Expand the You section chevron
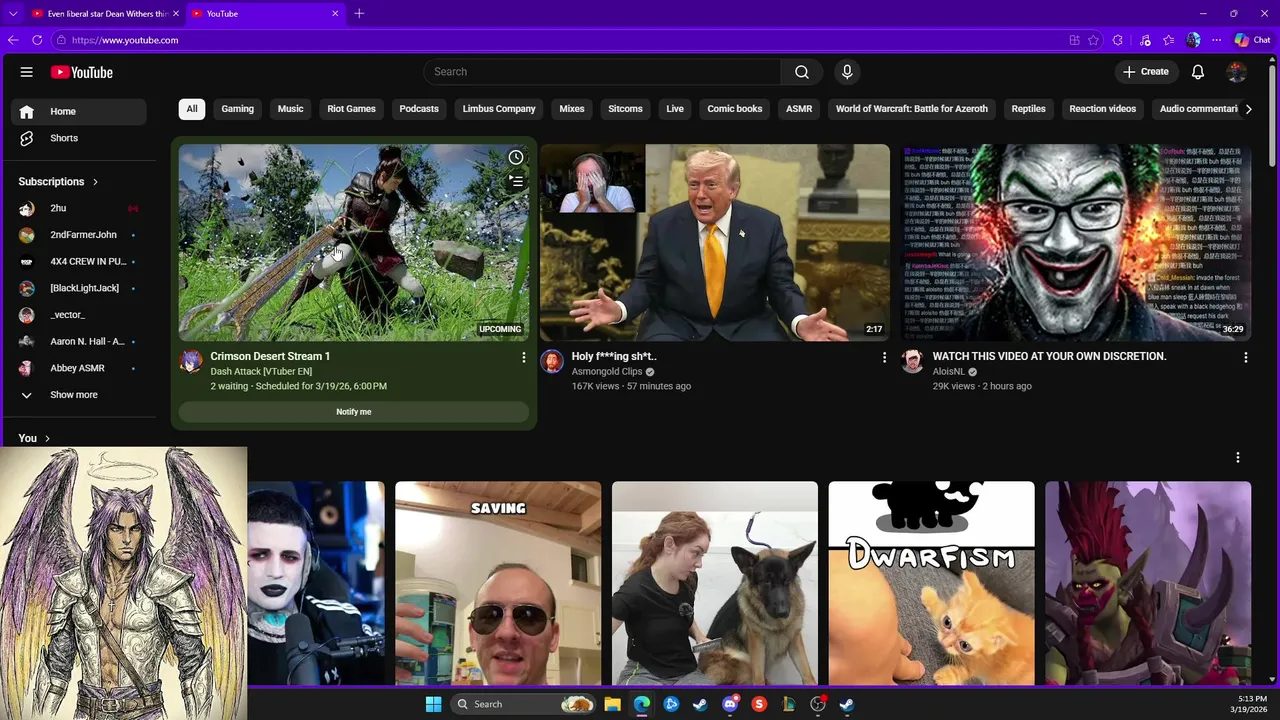This screenshot has height=720, width=1280. point(47,438)
